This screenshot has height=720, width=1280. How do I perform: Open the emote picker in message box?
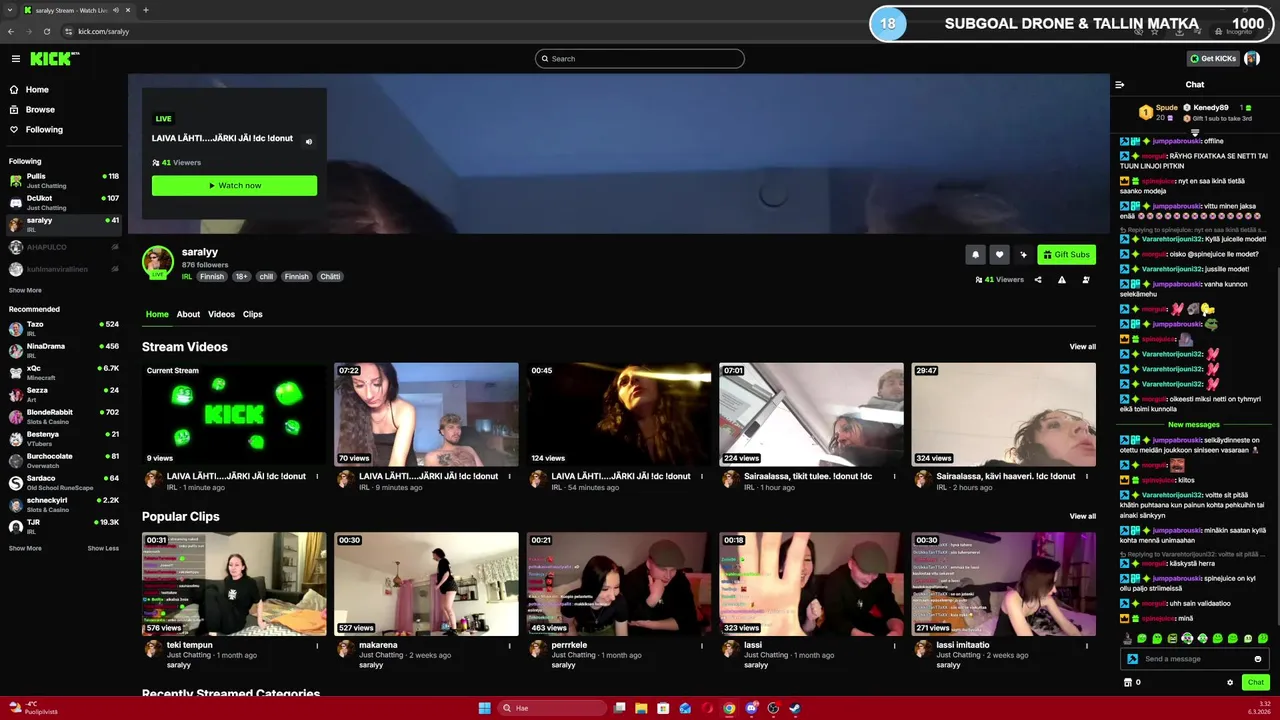click(x=1258, y=659)
